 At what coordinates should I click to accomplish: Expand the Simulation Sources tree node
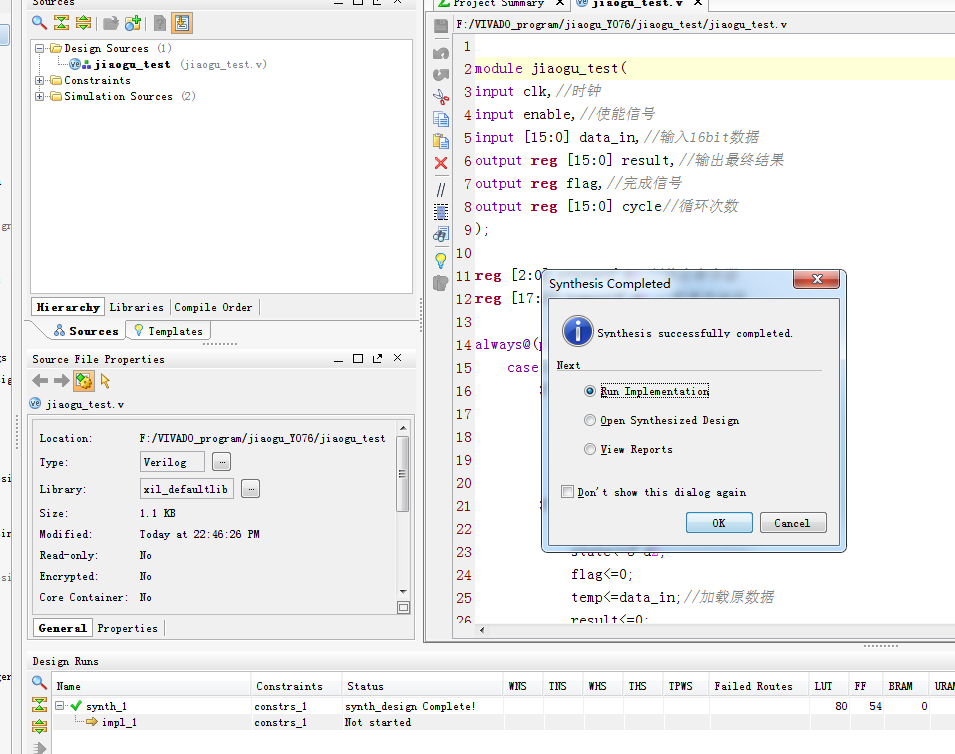pyautogui.click(x=40, y=97)
